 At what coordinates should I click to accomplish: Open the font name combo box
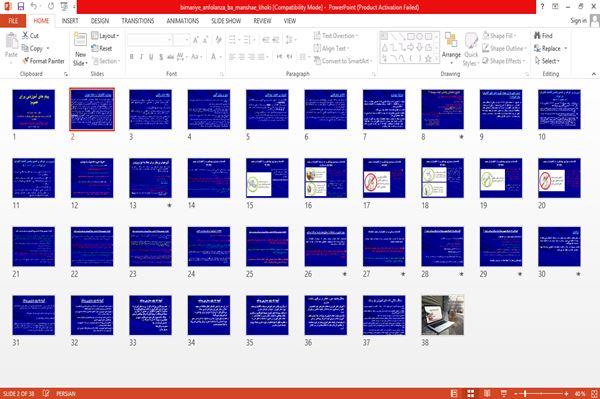[150, 40]
